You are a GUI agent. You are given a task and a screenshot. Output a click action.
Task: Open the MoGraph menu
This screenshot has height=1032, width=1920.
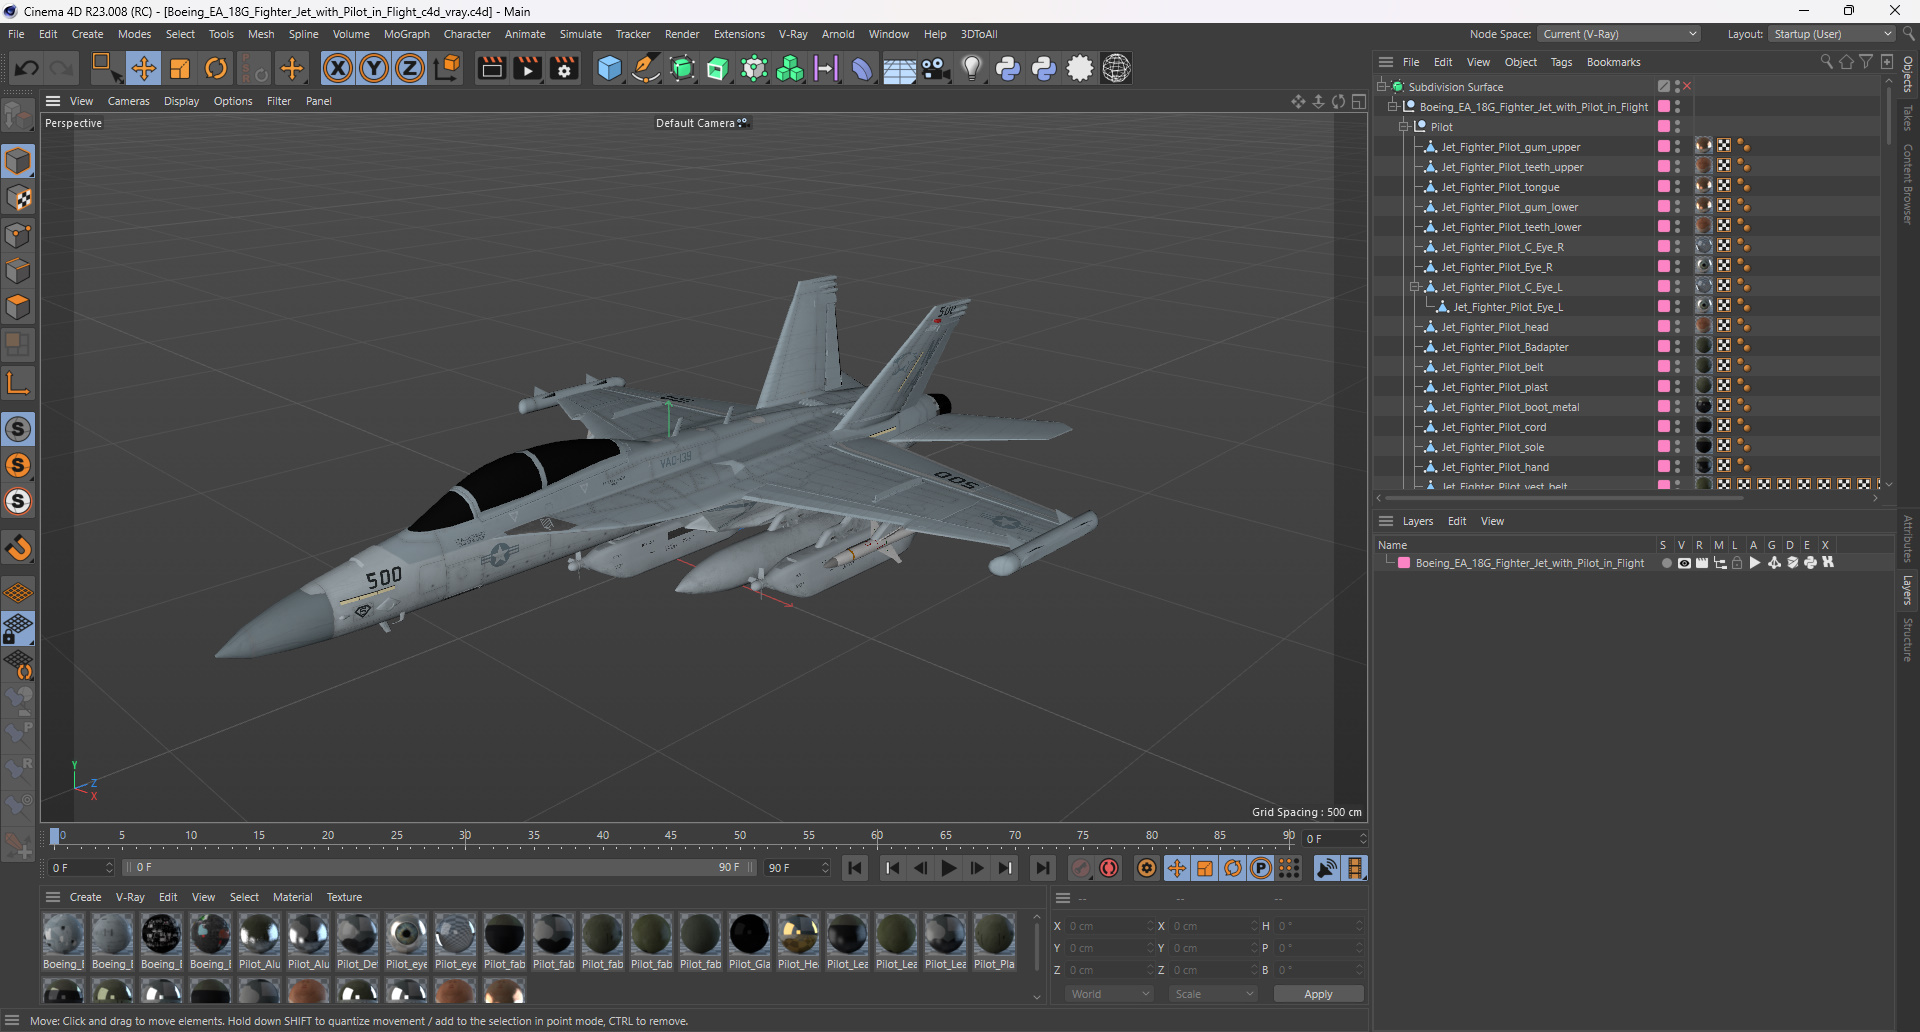click(406, 34)
